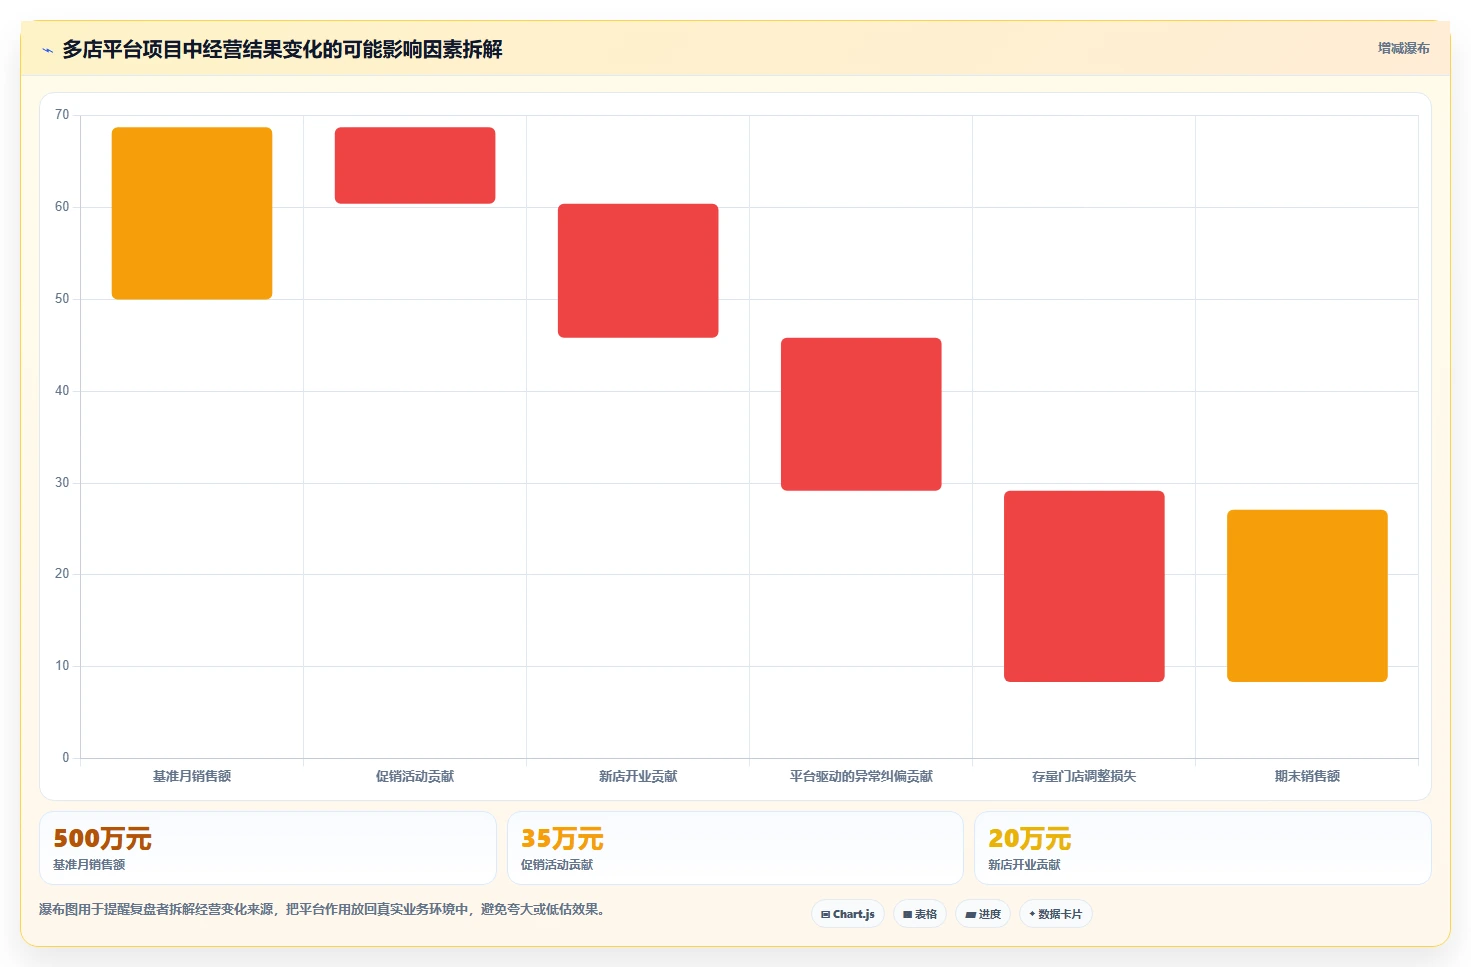Select the red 新店开业贡献 bar
This screenshot has width=1471, height=967.
point(638,271)
